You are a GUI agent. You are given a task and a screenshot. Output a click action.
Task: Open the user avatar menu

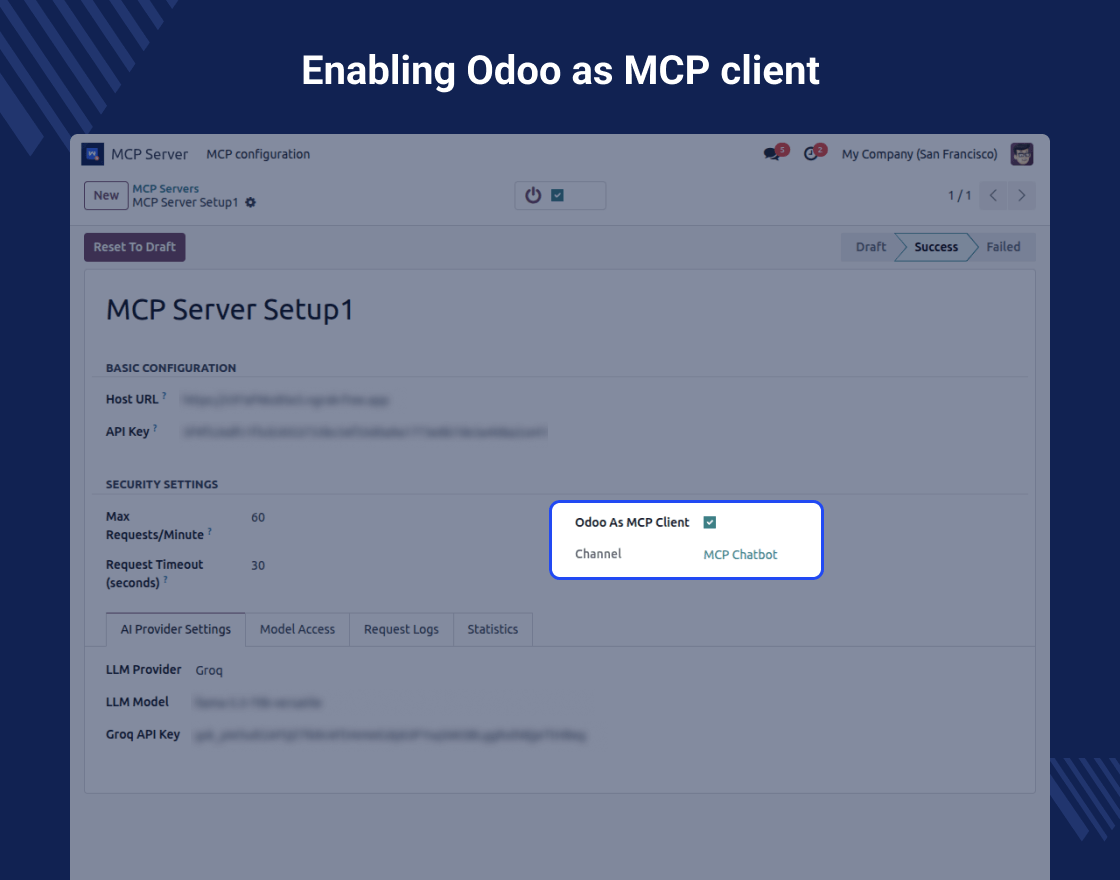[1022, 154]
